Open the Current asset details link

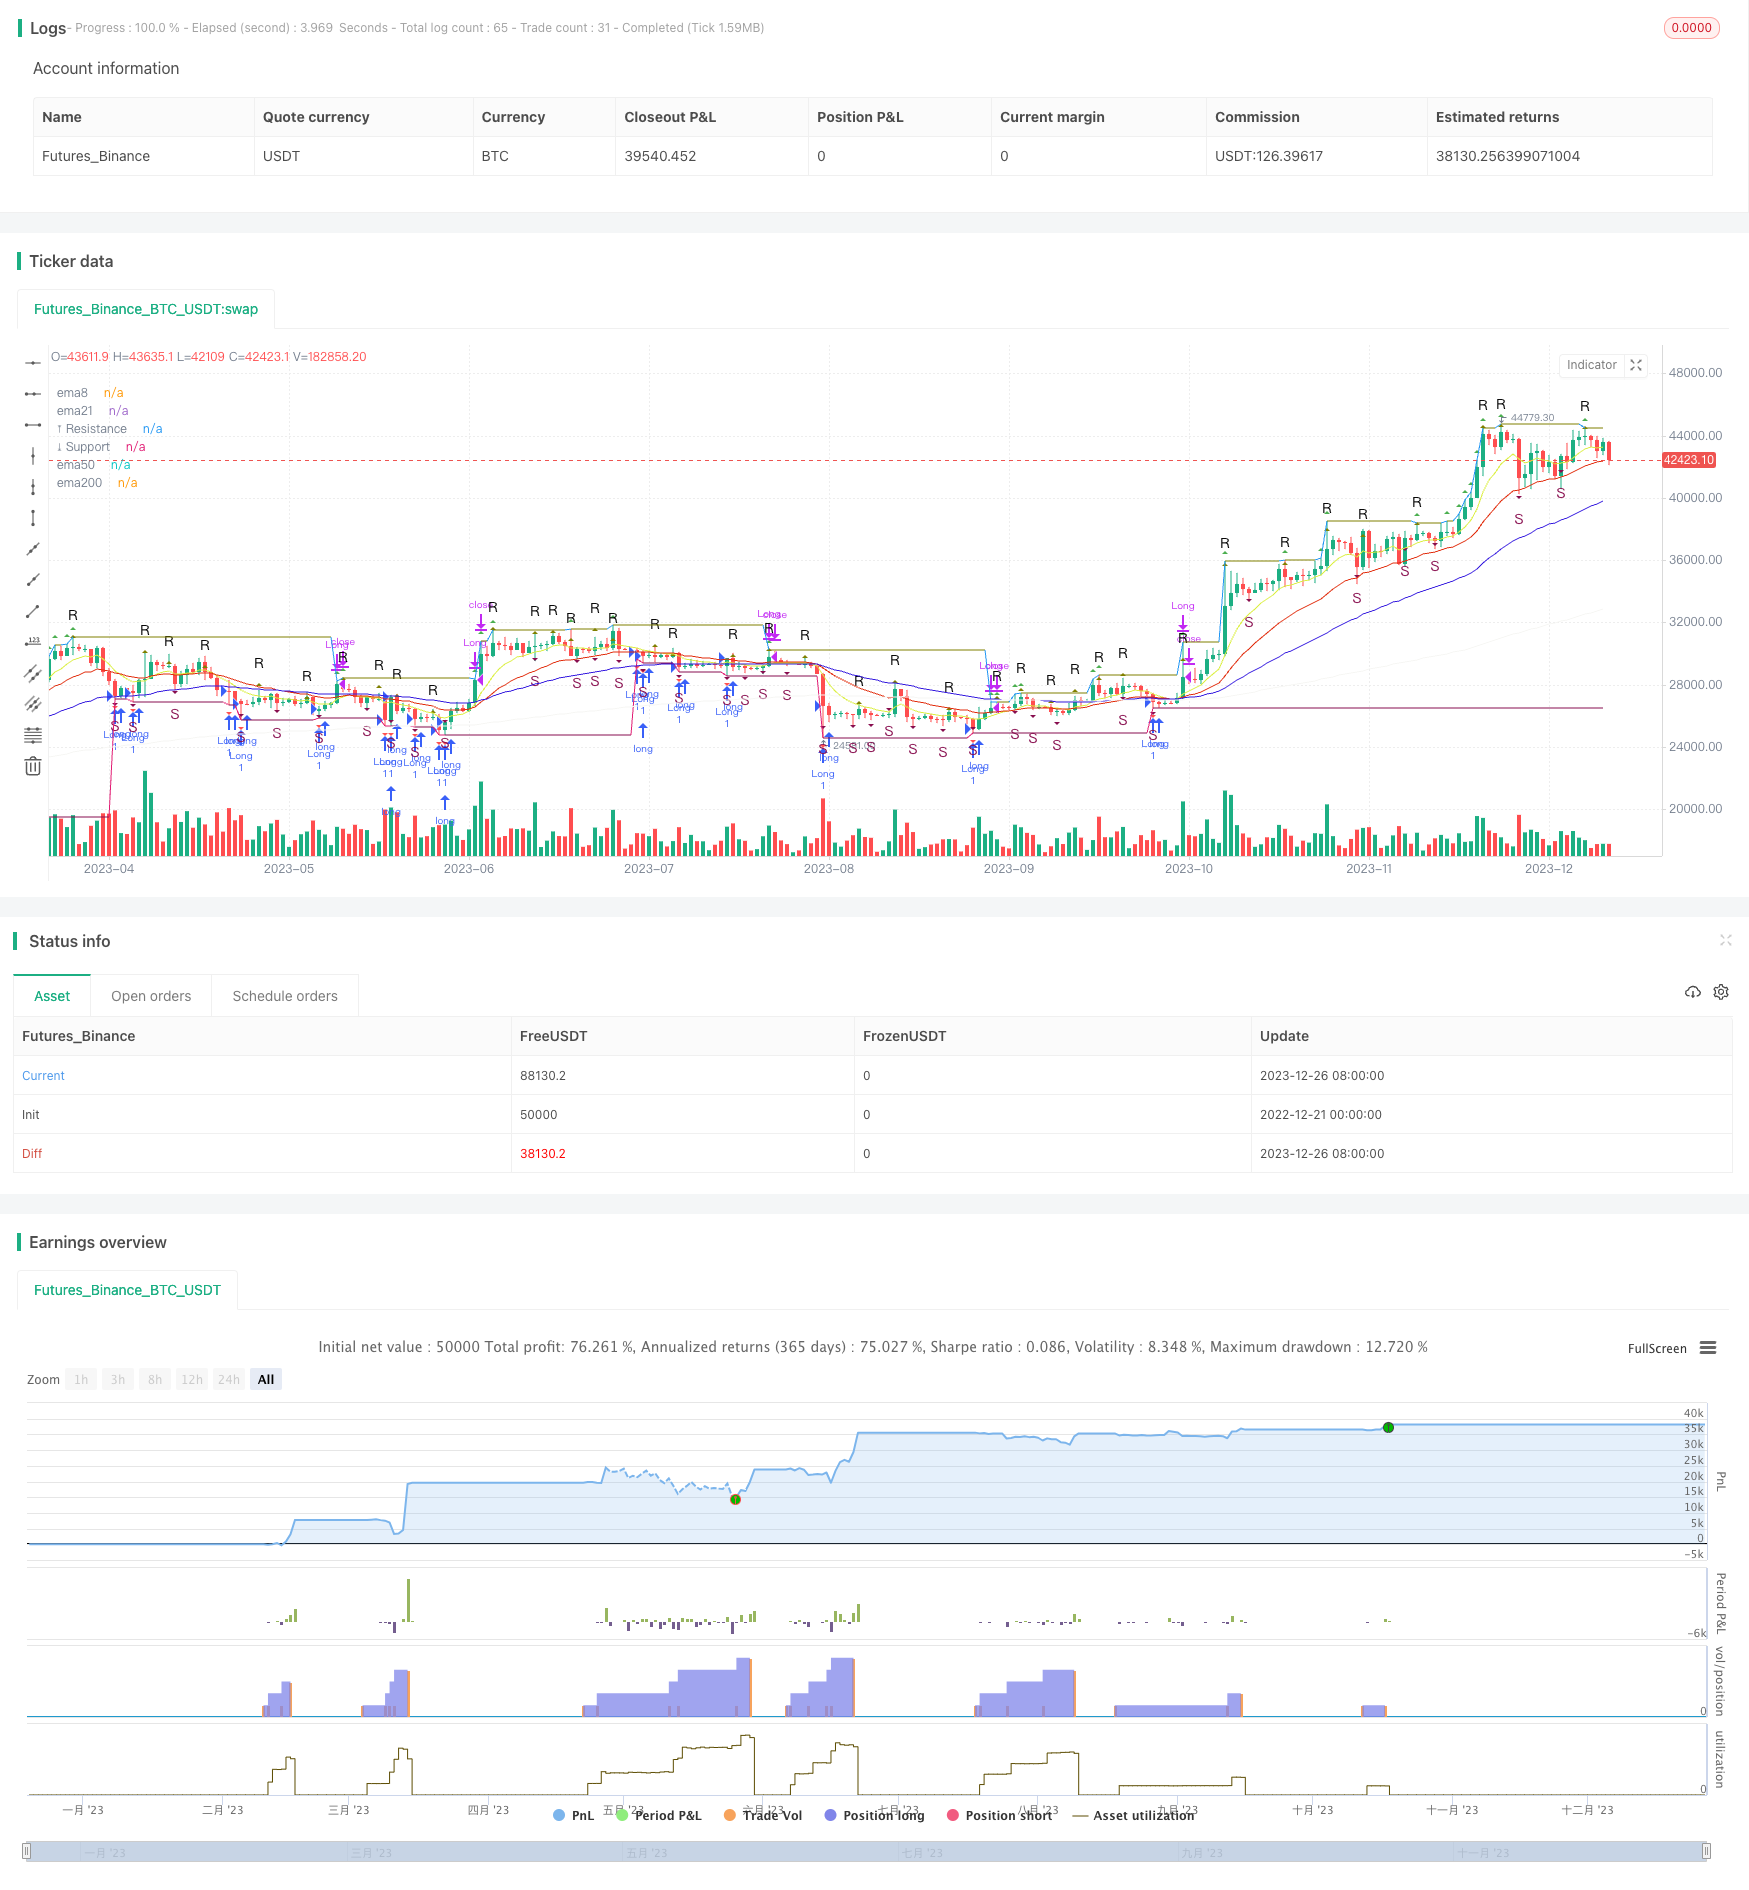pyautogui.click(x=43, y=1075)
